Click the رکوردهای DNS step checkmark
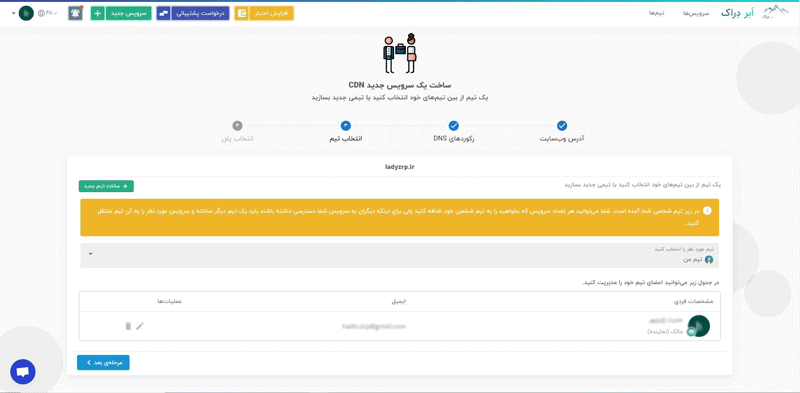 [454, 126]
